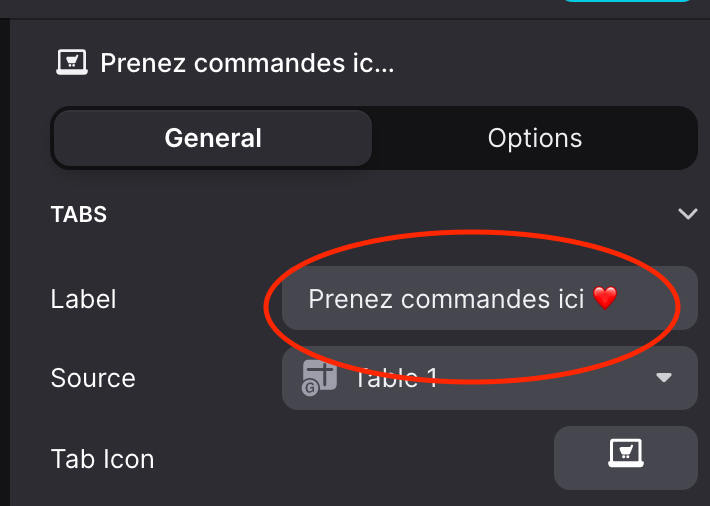
Task: Open the Tab Icon picker button
Action: click(625, 458)
